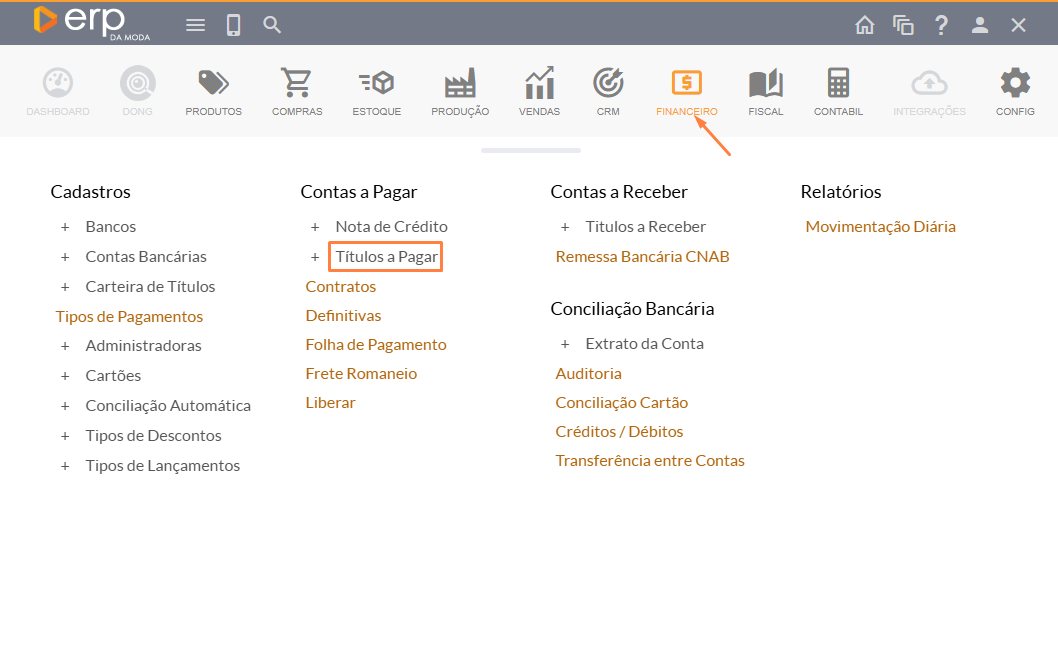Open the Config gear module

[x=1015, y=84]
